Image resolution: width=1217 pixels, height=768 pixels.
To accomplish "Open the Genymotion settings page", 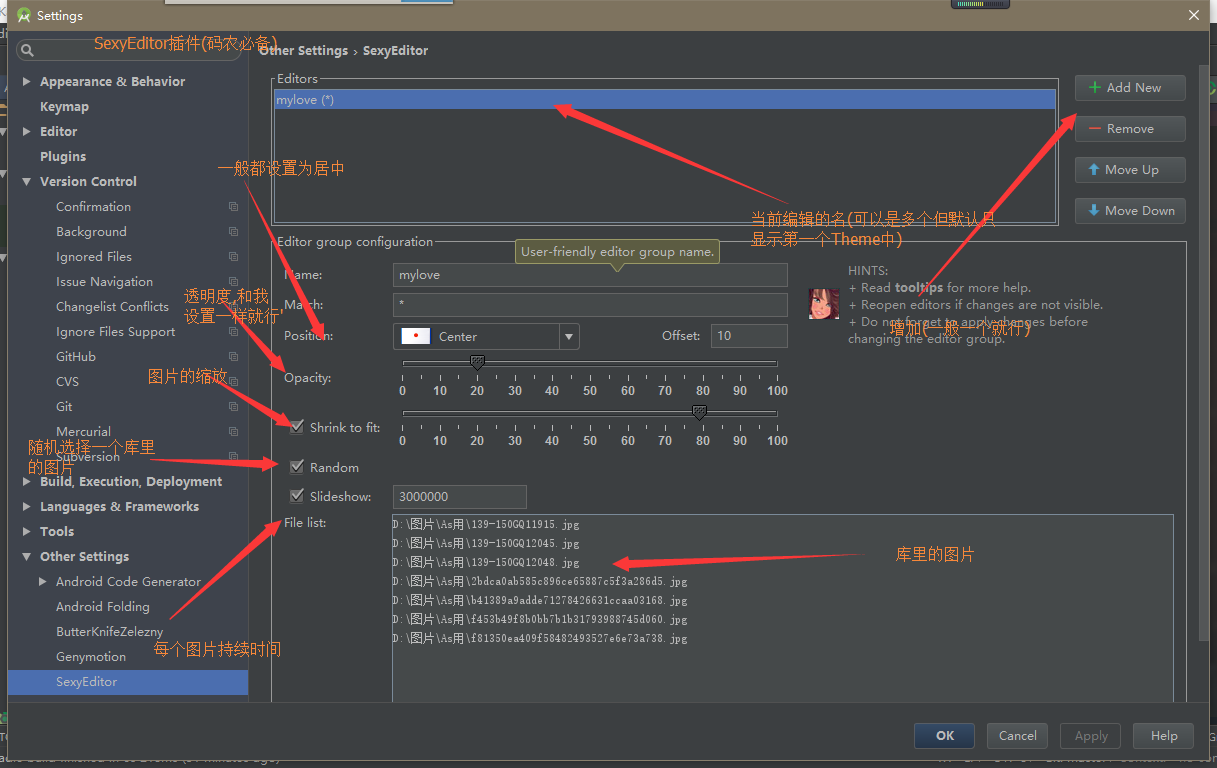I will tap(91, 657).
